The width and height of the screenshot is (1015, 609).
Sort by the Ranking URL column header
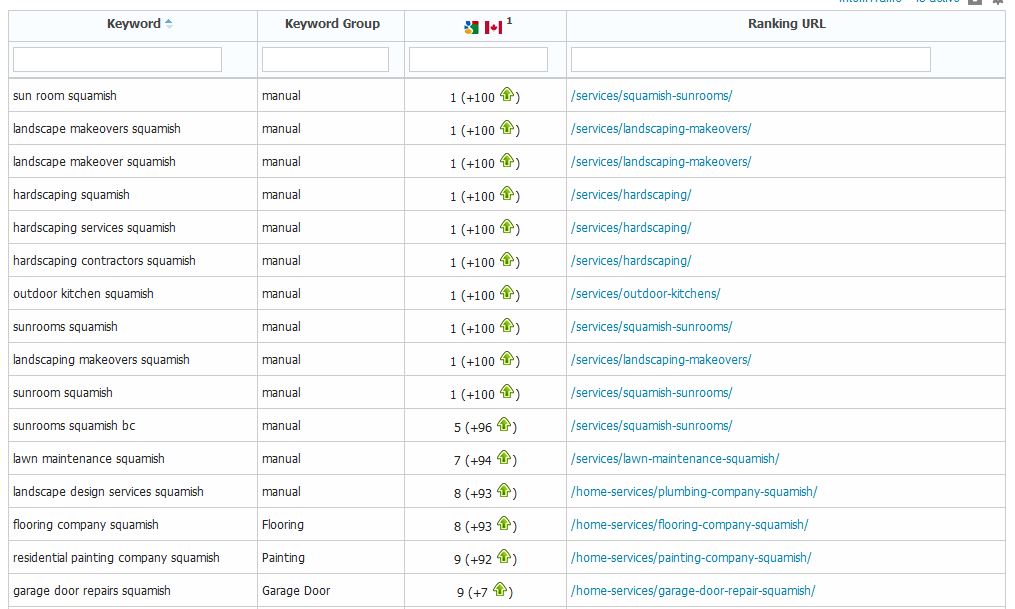(786, 24)
